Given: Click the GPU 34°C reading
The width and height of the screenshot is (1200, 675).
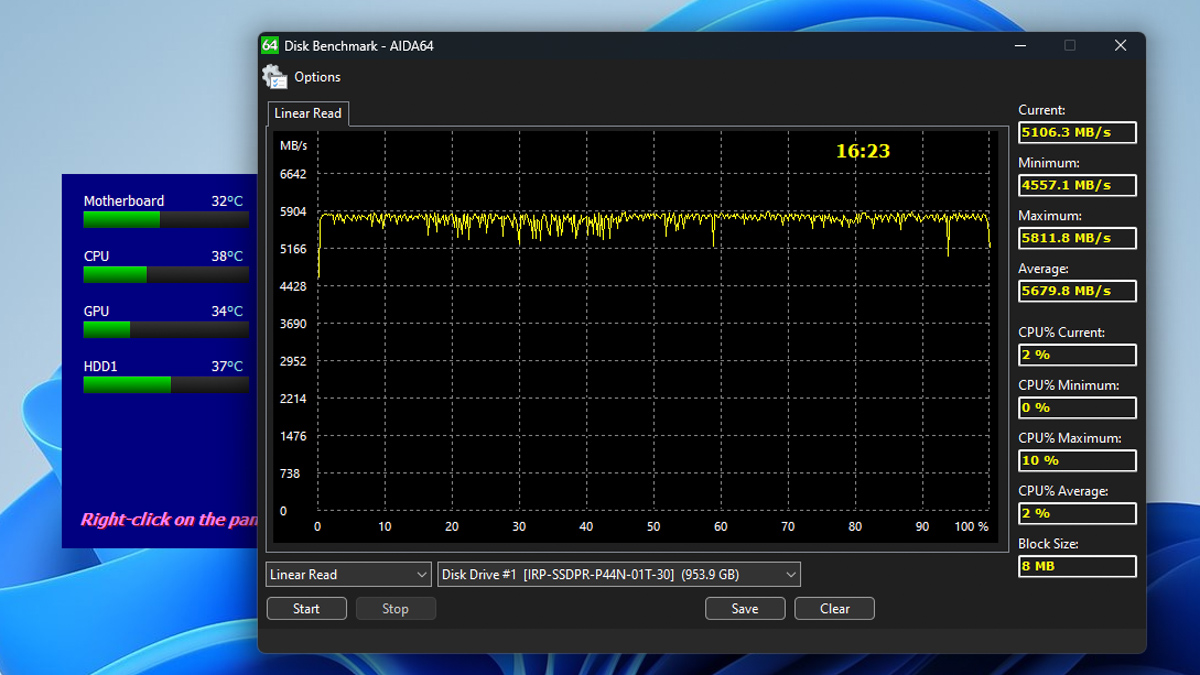Looking at the screenshot, I should (x=227, y=311).
